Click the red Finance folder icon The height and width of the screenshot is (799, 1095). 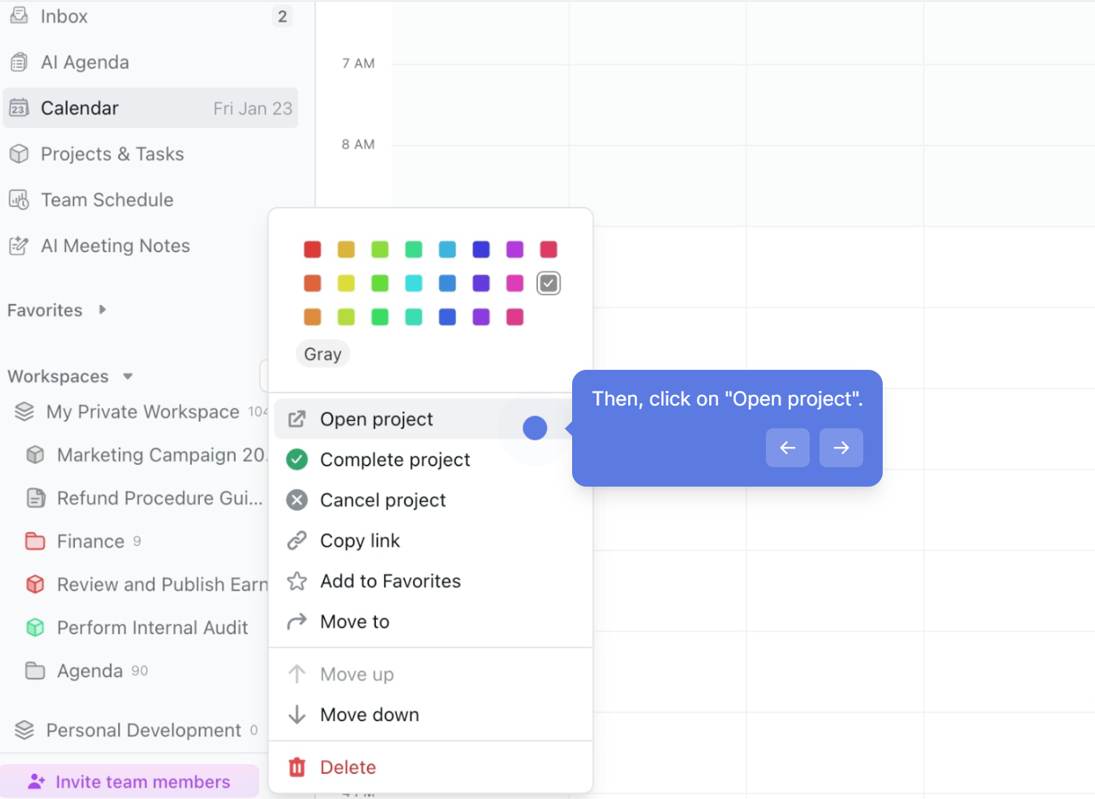[35, 541]
